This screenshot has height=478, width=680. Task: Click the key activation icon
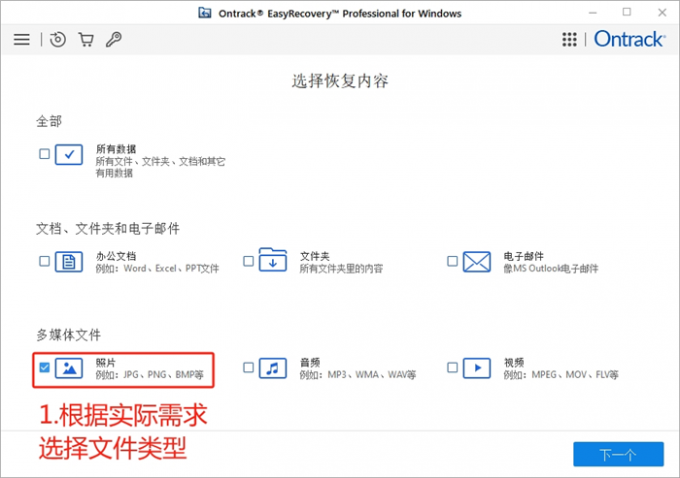click(x=114, y=39)
